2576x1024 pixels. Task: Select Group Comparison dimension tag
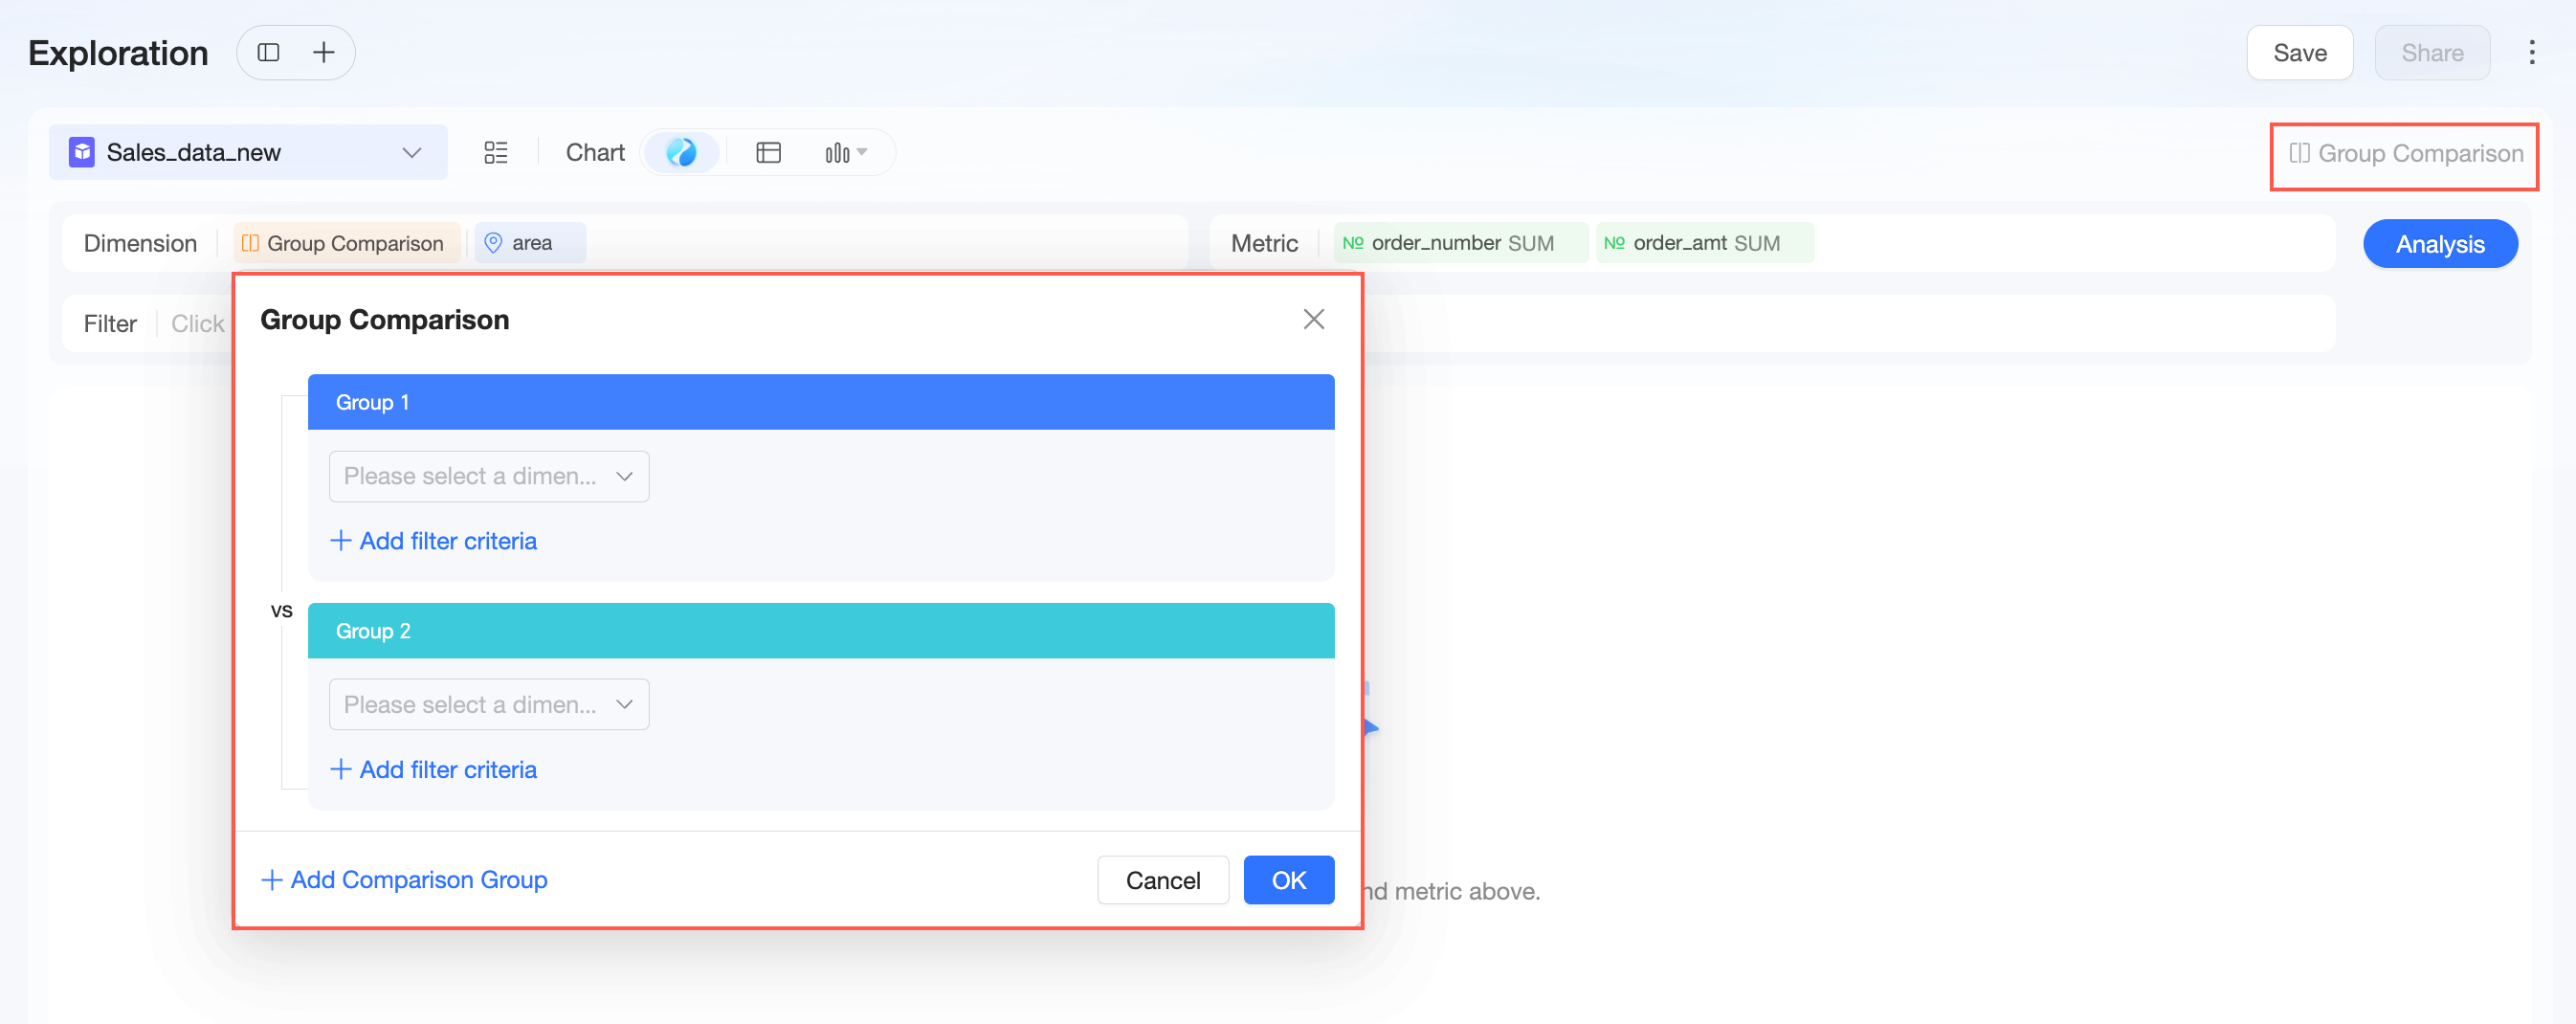(x=346, y=243)
